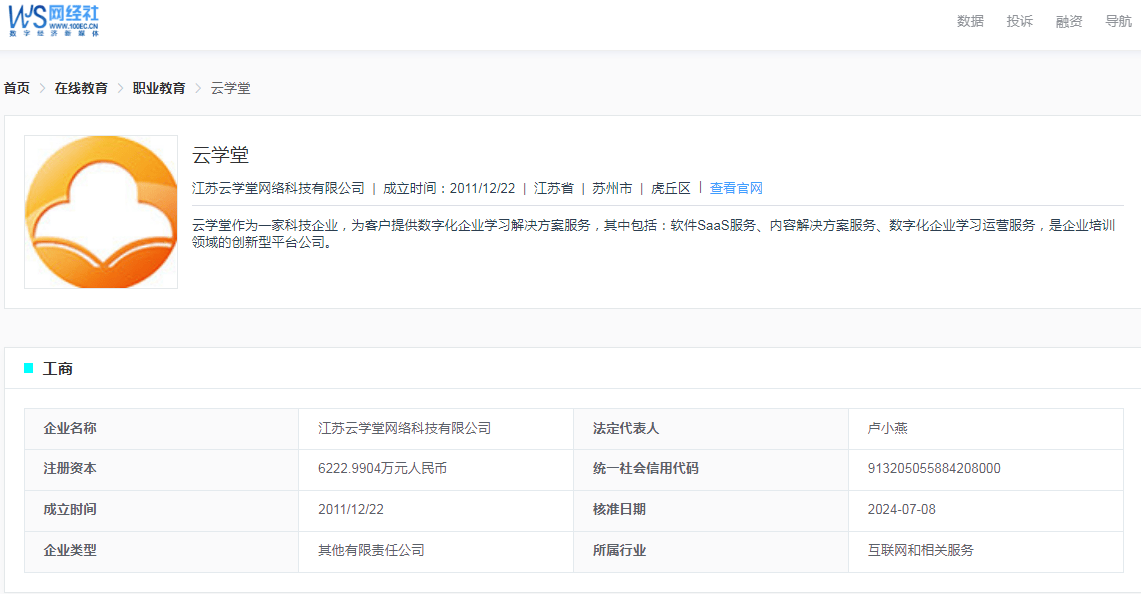Select the 云学堂 breadcrumb text

tap(230, 88)
